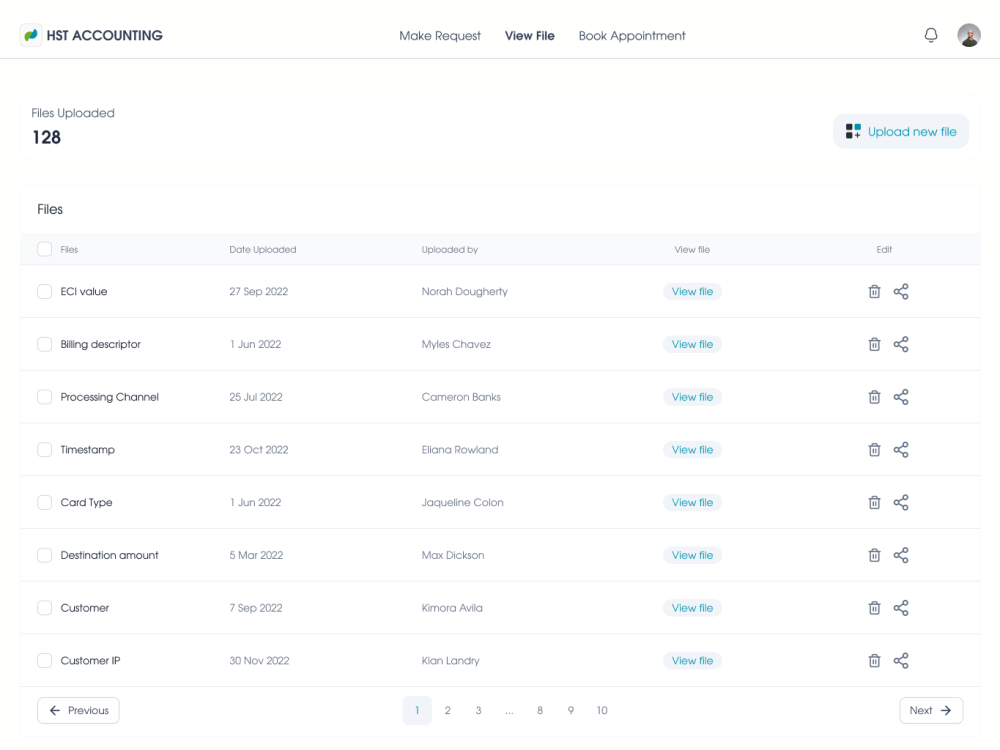Click the date 23 Oct 2022
This screenshot has height=750, width=1000.
(259, 450)
